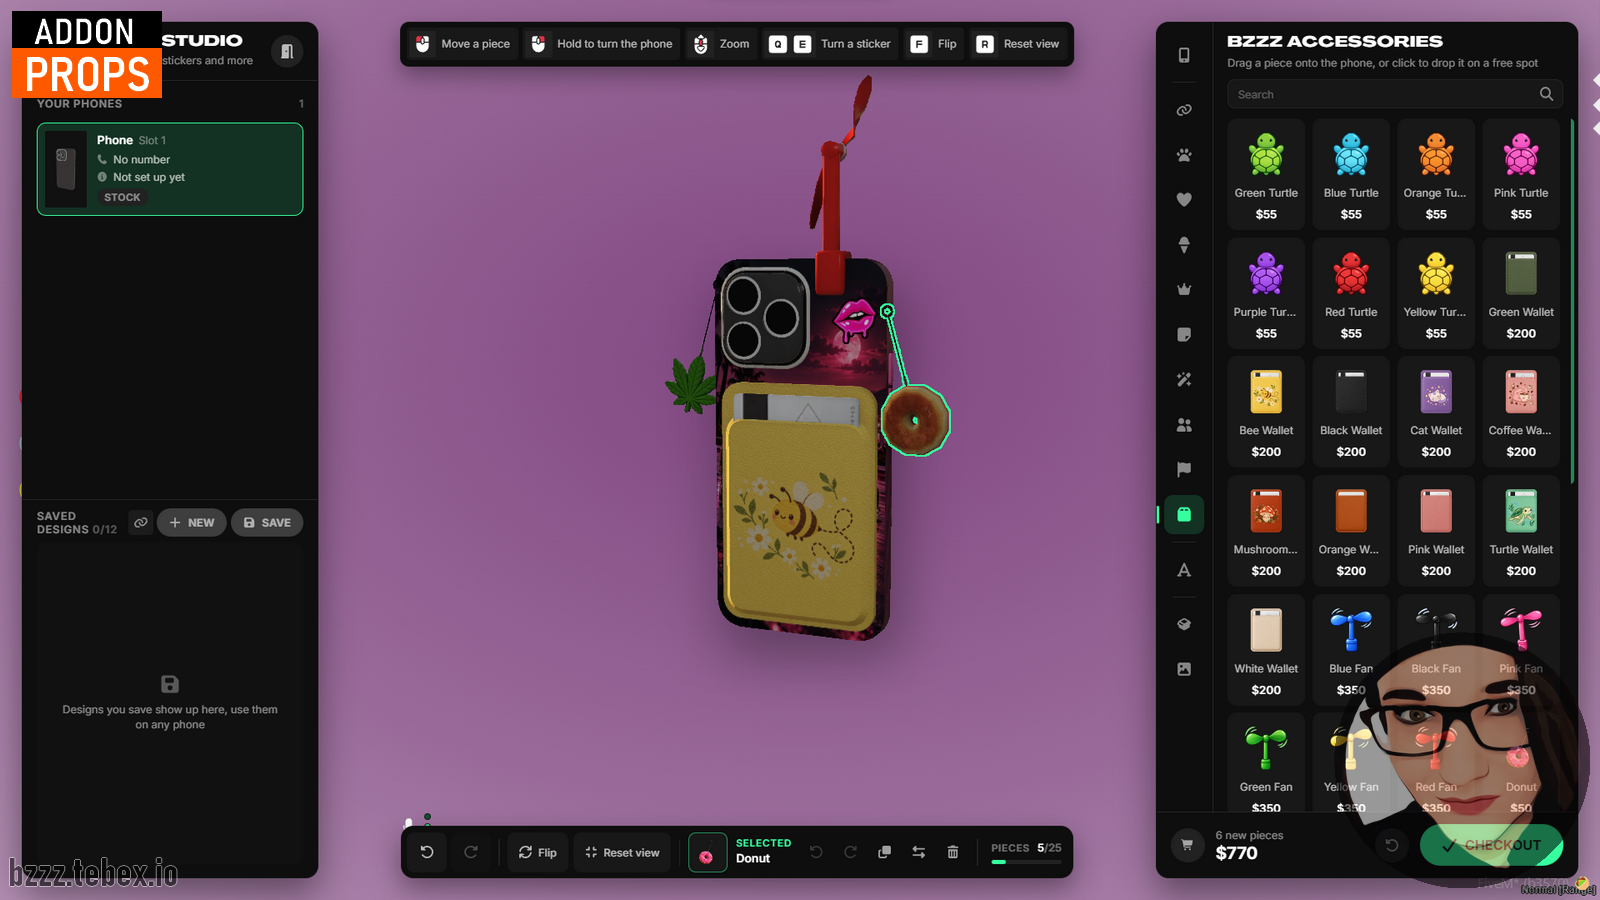Click the accessories Search field
The width and height of the screenshot is (1600, 900).
tap(1394, 94)
